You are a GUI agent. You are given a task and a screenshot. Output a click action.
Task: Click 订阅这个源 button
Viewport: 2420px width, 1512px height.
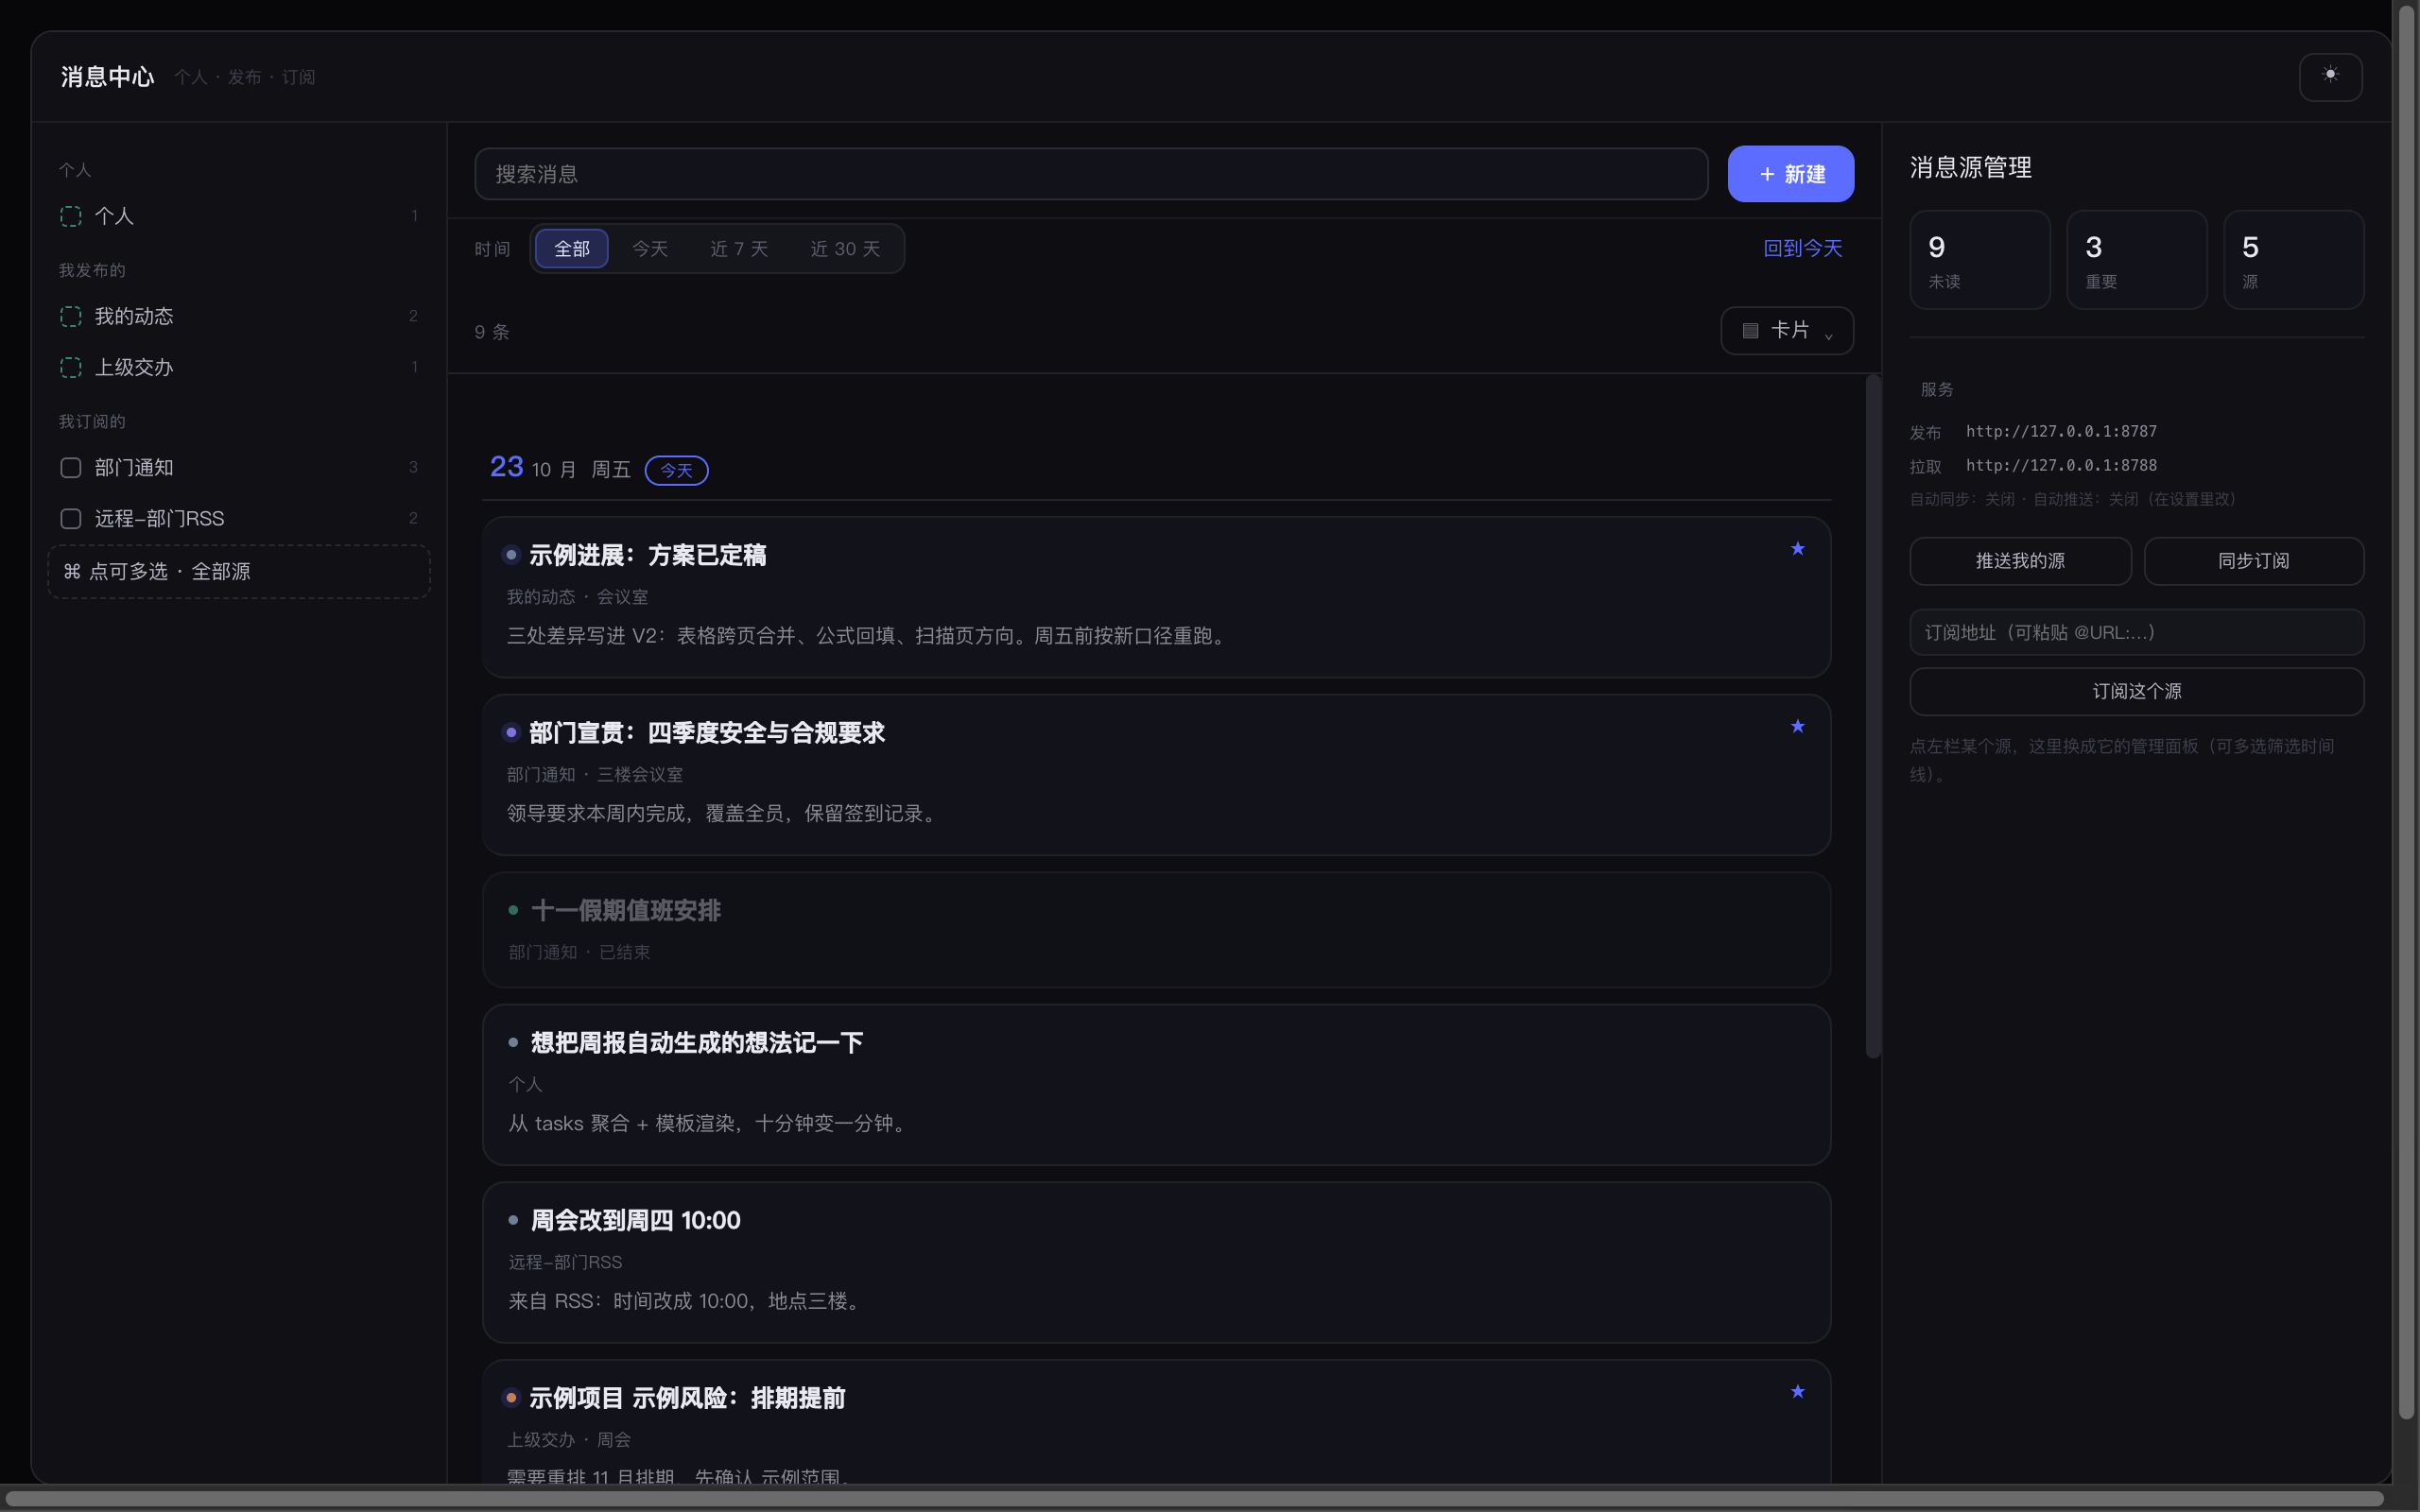click(x=2136, y=691)
